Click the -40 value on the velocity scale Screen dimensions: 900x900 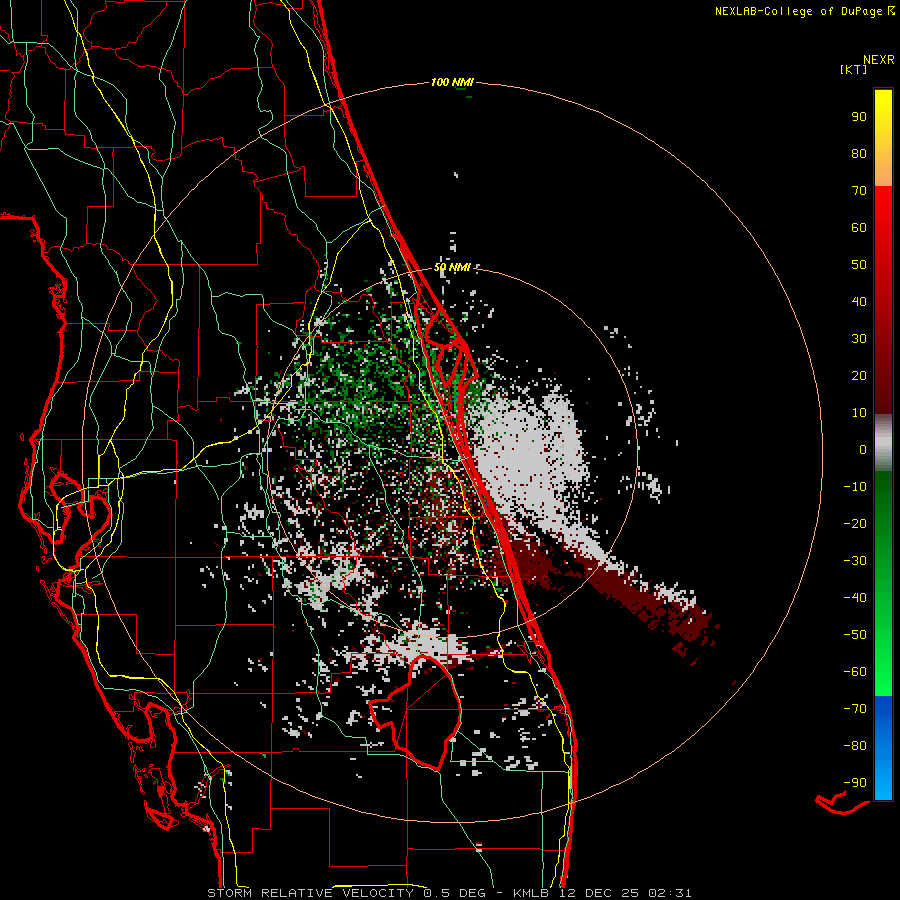click(x=855, y=598)
